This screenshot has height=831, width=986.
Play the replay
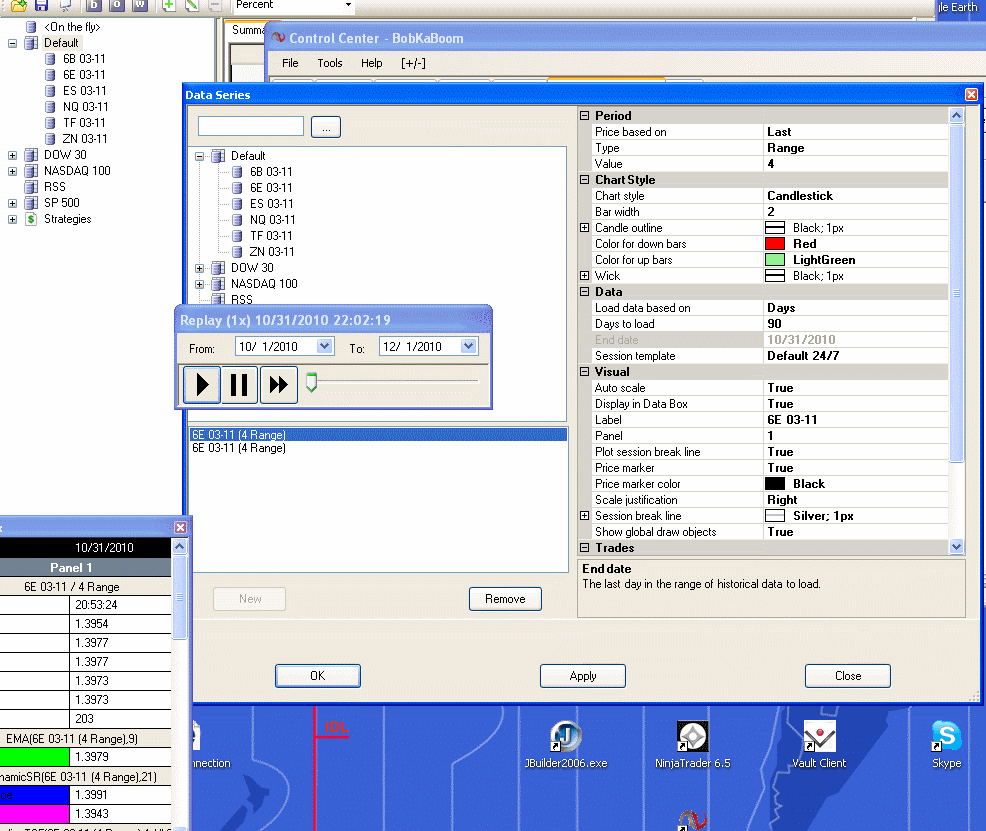tap(202, 384)
